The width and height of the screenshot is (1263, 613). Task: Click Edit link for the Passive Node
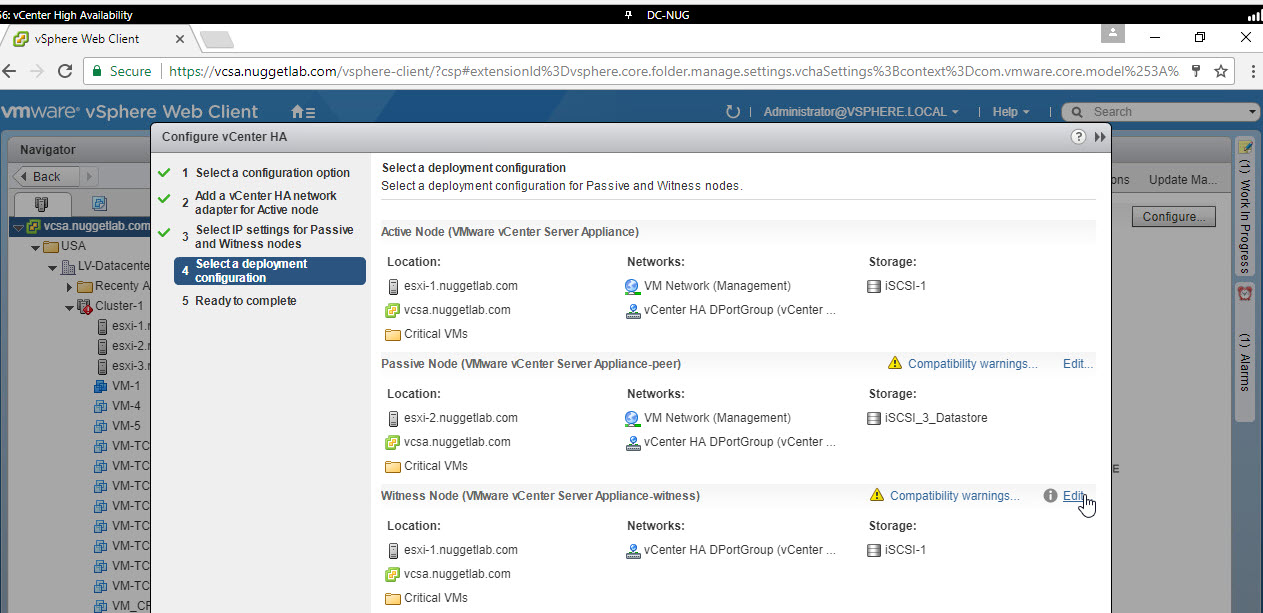[x=1077, y=364]
